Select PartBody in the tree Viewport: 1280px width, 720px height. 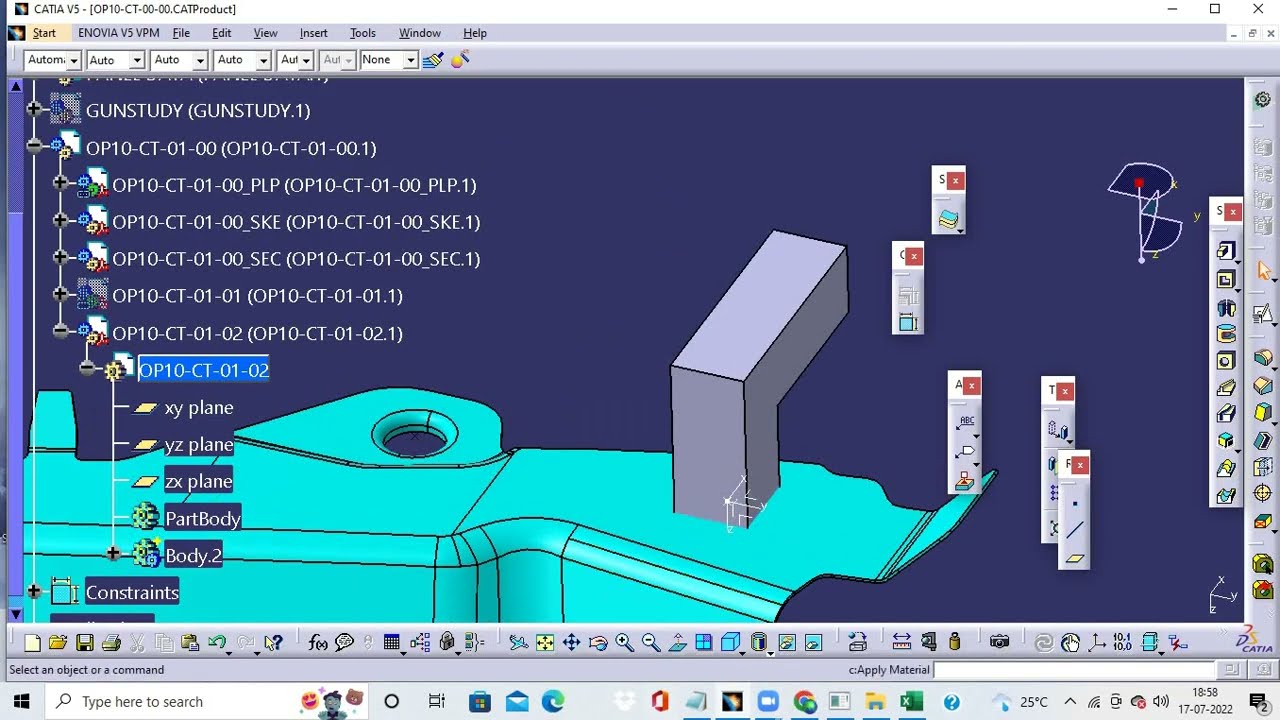[203, 518]
